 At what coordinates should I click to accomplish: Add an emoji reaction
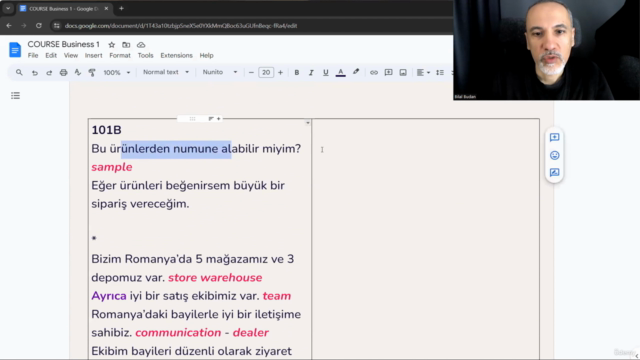tap(554, 156)
